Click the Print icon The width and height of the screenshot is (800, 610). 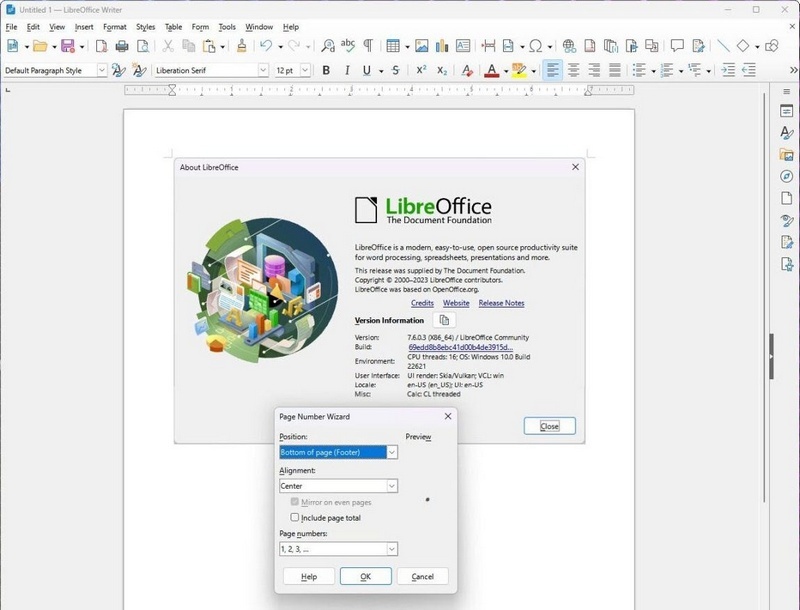click(x=122, y=46)
